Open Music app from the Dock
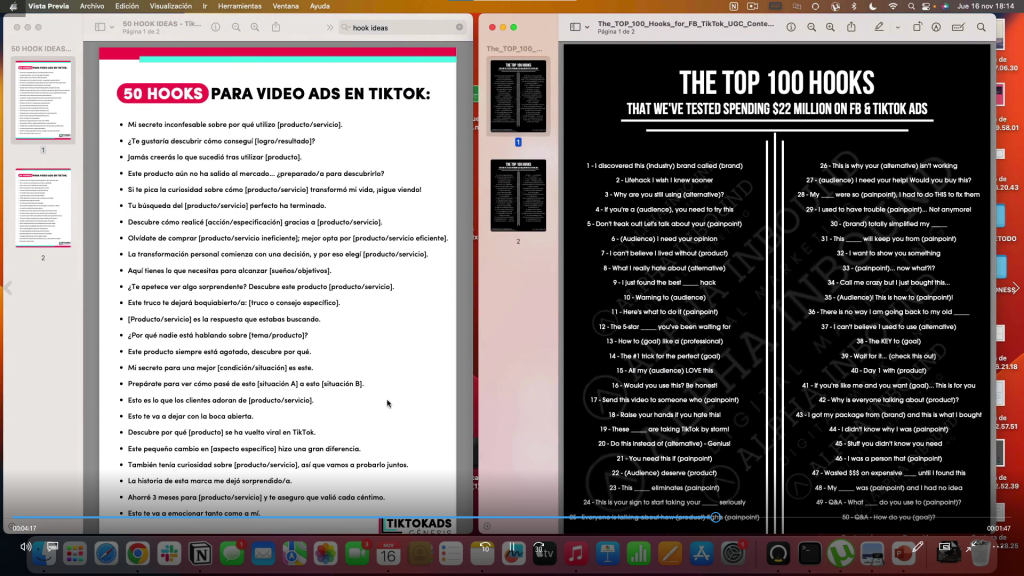This screenshot has width=1024, height=576. [x=575, y=554]
